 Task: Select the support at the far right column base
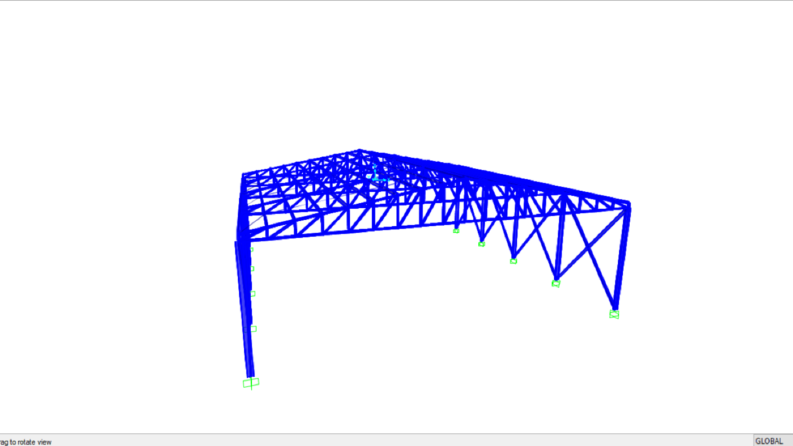click(x=614, y=315)
